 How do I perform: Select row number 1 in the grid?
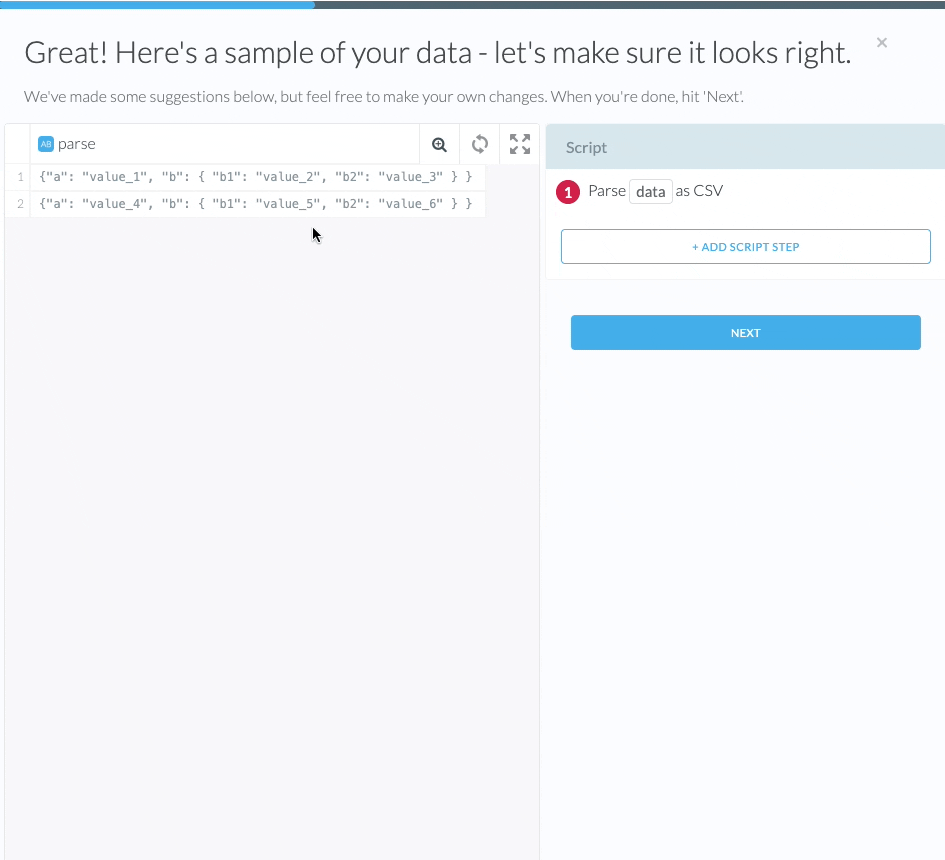coord(20,177)
